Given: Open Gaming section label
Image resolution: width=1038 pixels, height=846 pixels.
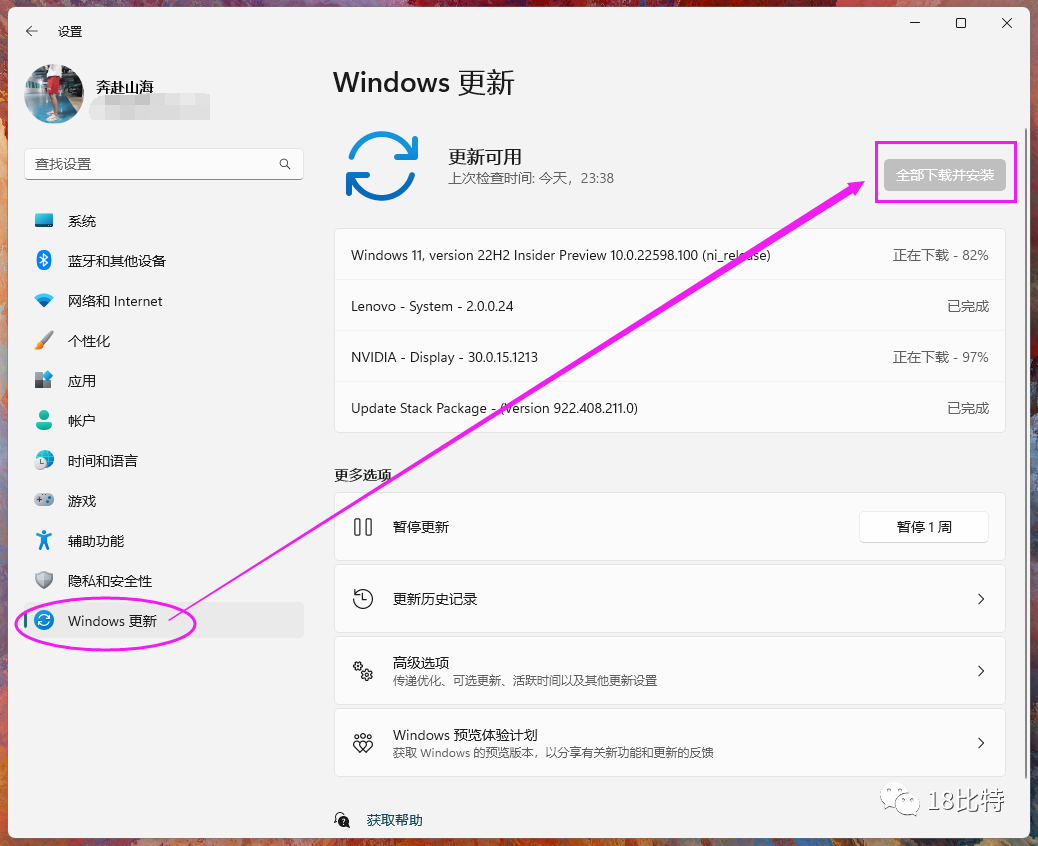Looking at the screenshot, I should tap(82, 501).
